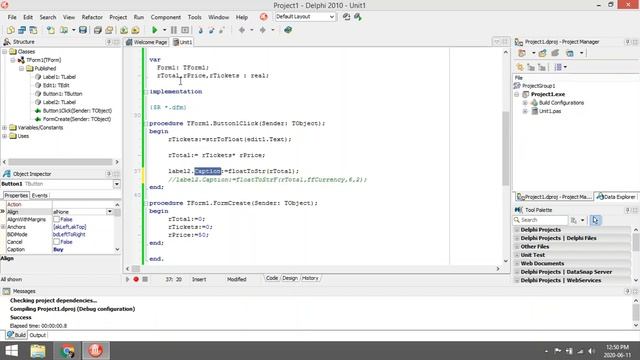Select Button1Click in Structure tree
Screen dimensions: 640x360
click(x=77, y=111)
